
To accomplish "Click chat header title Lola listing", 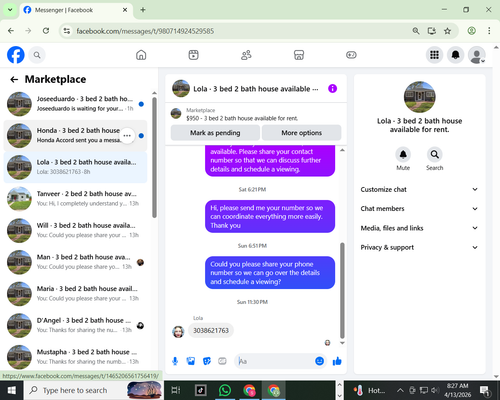I will 256,89.
